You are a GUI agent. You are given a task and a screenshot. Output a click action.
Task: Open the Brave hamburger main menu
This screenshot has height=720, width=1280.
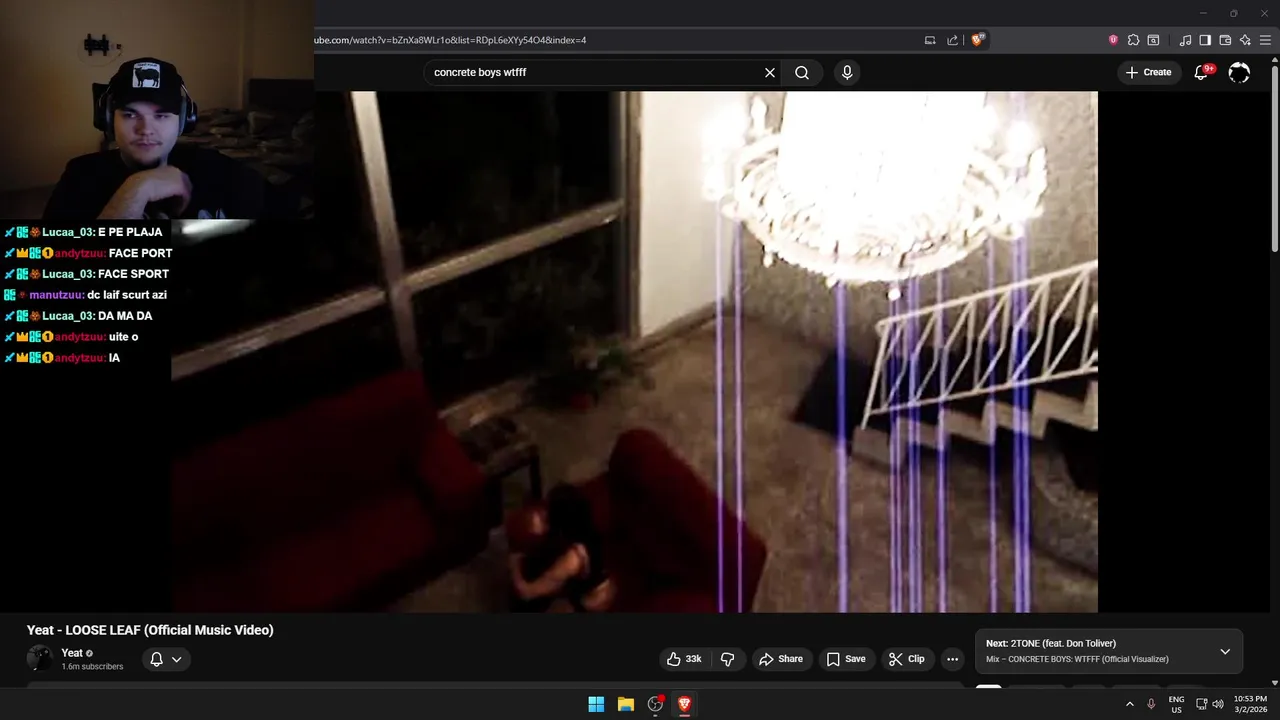point(1265,40)
